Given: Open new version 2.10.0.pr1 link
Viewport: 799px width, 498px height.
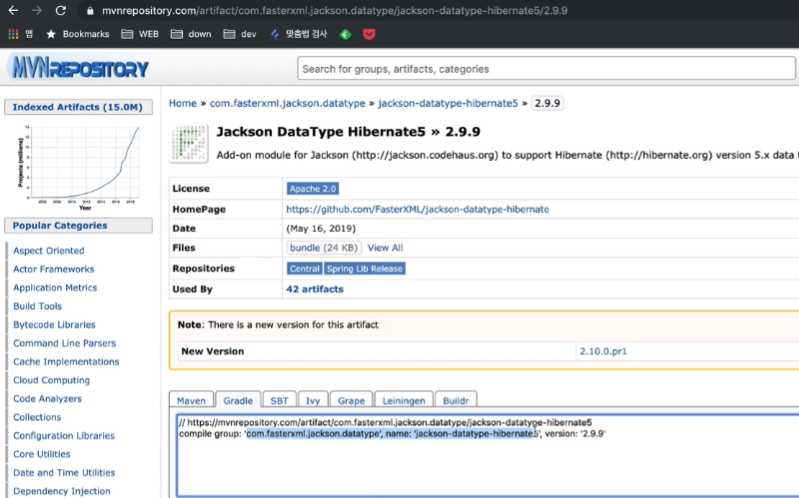Looking at the screenshot, I should (603, 351).
